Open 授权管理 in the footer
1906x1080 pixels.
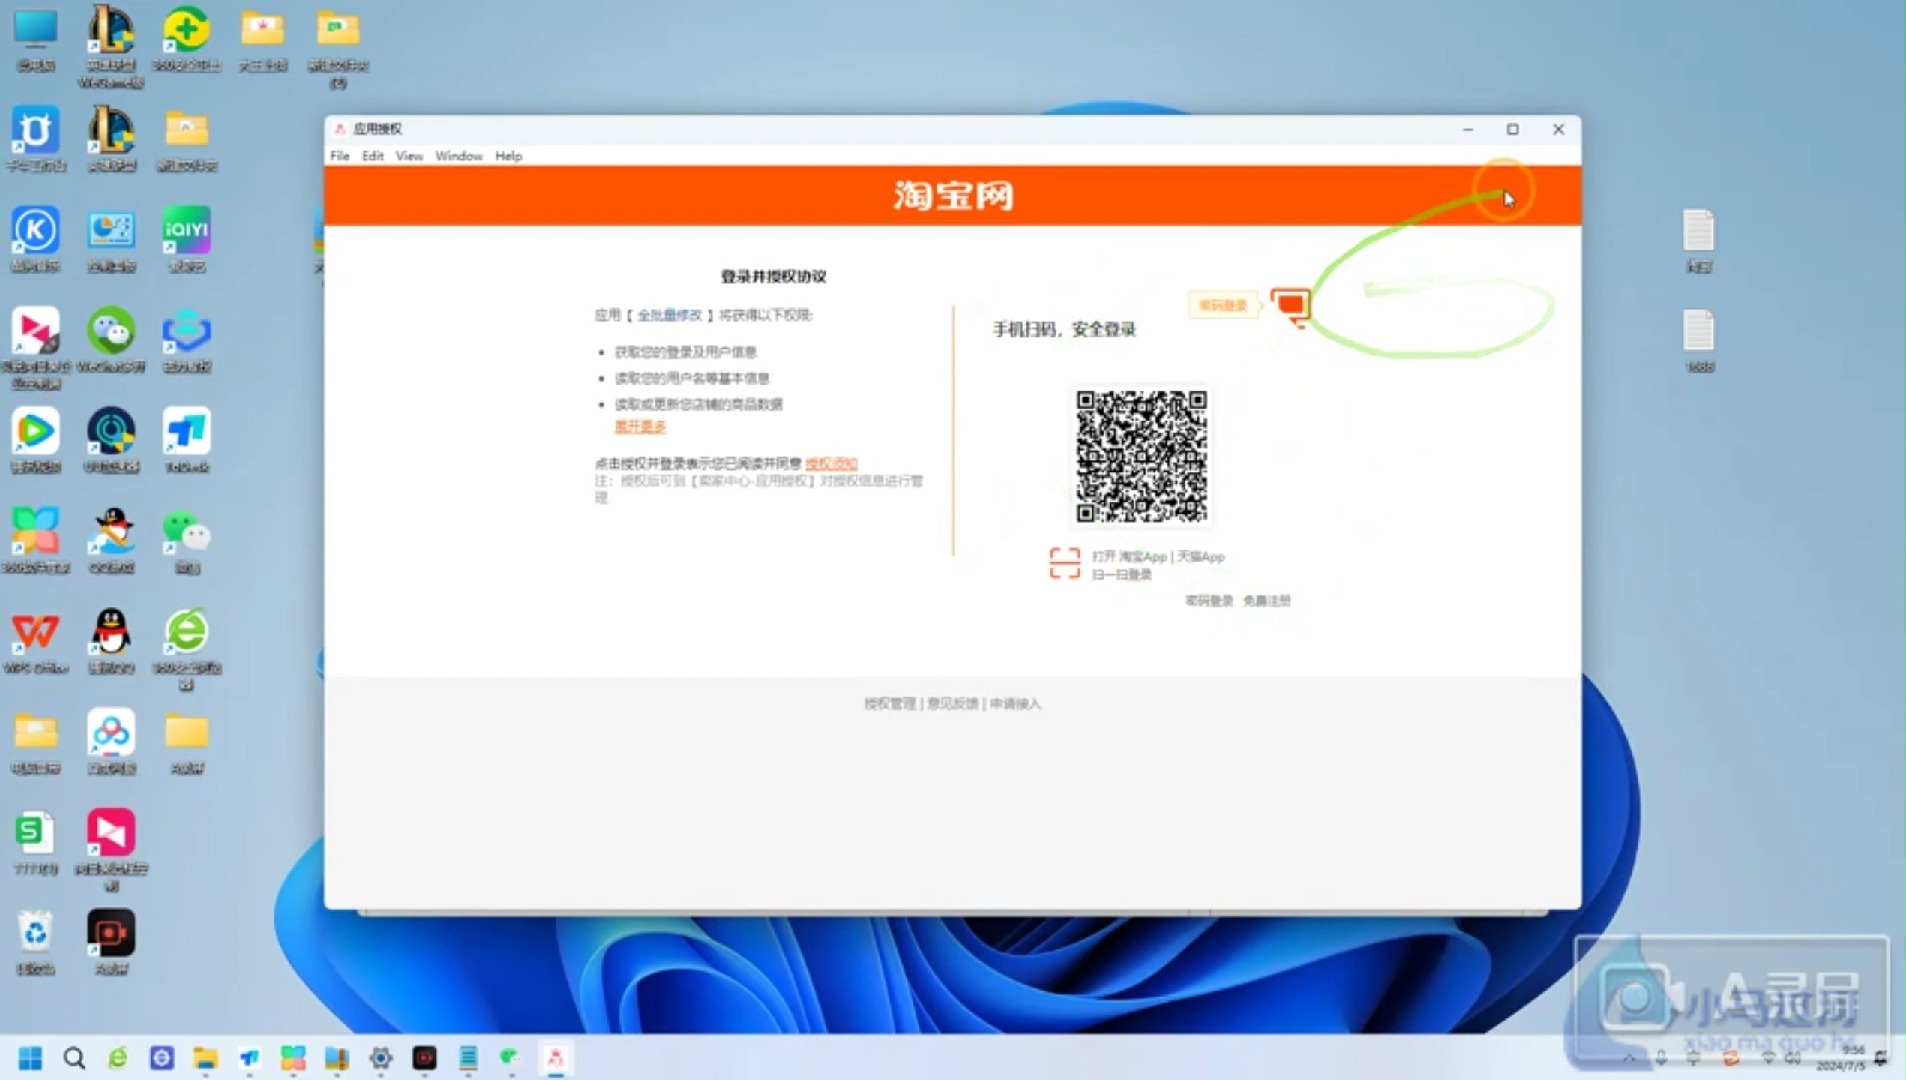click(890, 703)
